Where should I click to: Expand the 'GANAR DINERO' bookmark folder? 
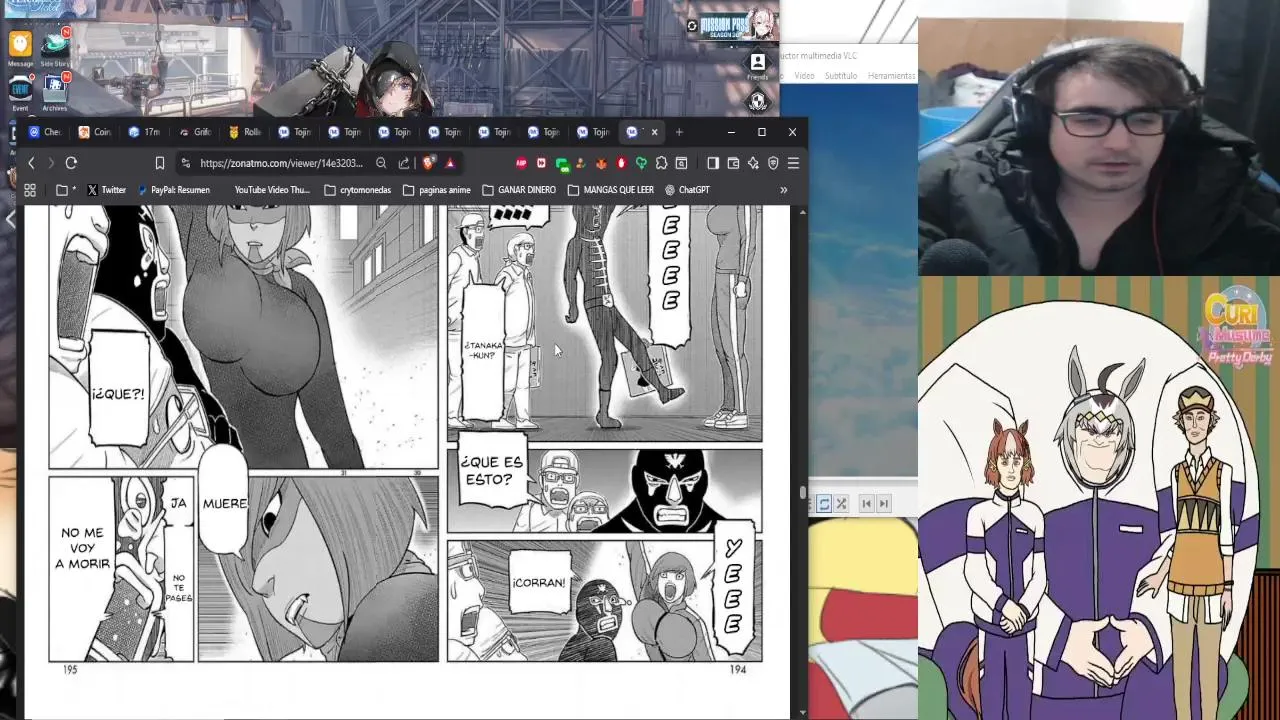519,190
